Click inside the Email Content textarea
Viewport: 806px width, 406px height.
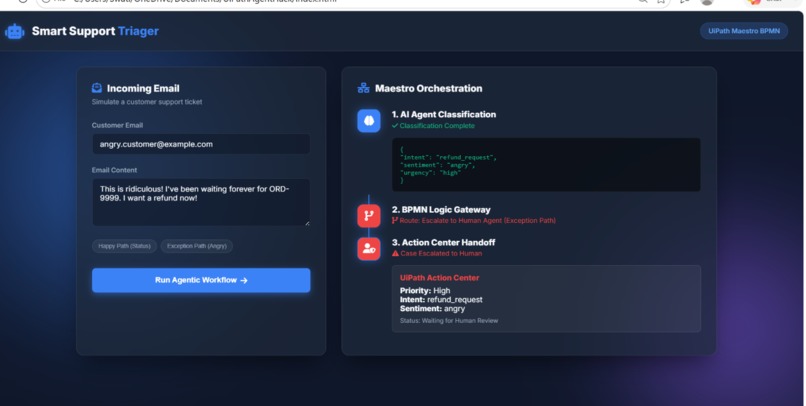click(201, 202)
